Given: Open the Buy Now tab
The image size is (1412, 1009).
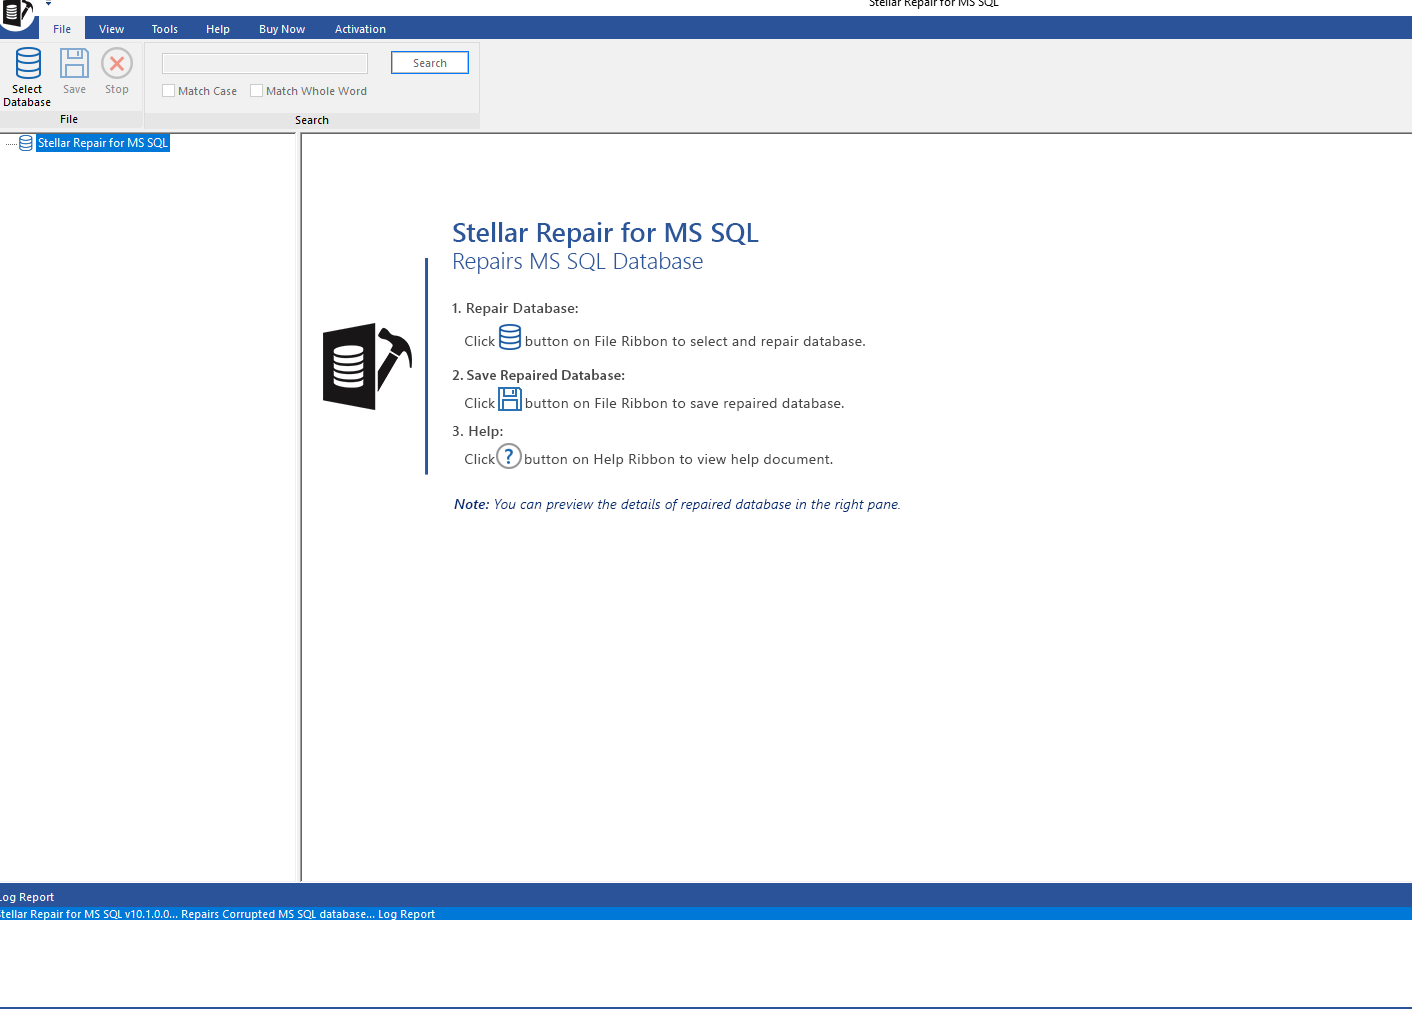Looking at the screenshot, I should tap(282, 29).
